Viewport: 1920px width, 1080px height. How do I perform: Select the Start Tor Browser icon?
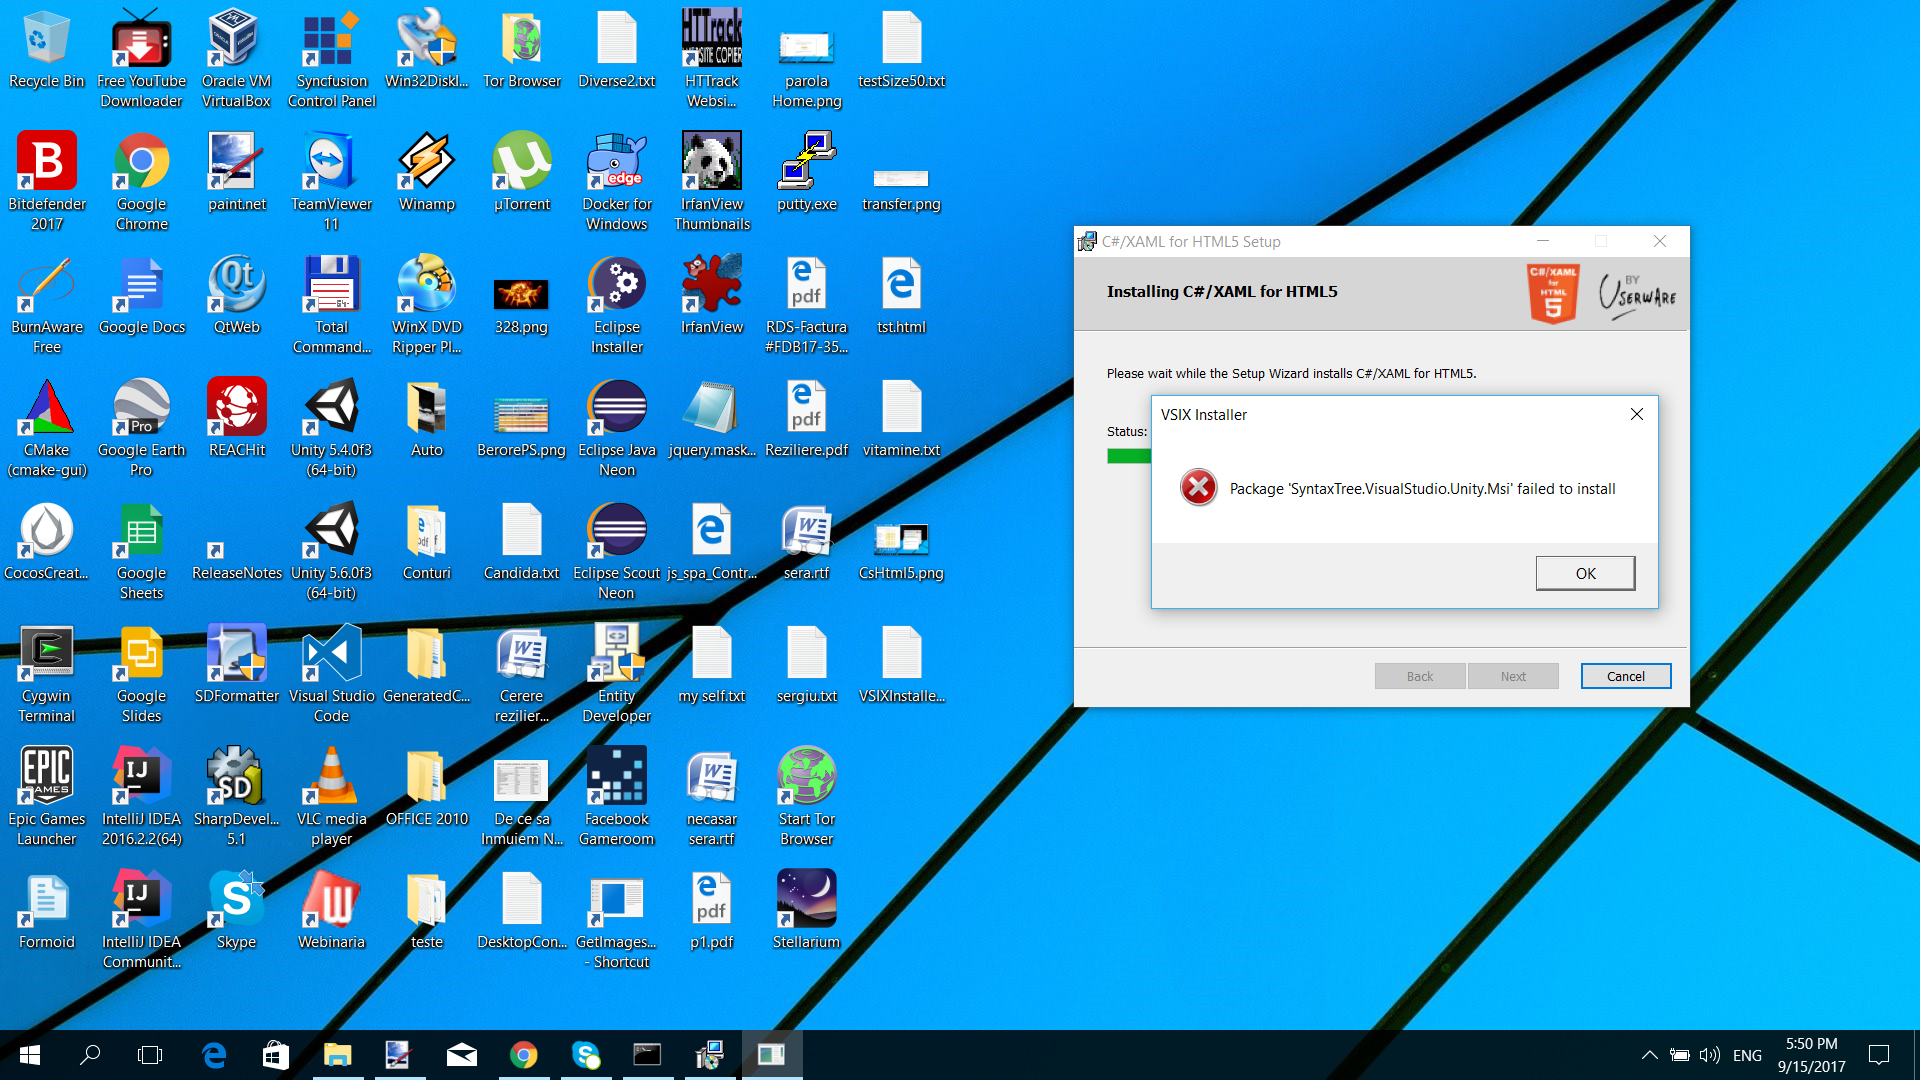point(806,797)
